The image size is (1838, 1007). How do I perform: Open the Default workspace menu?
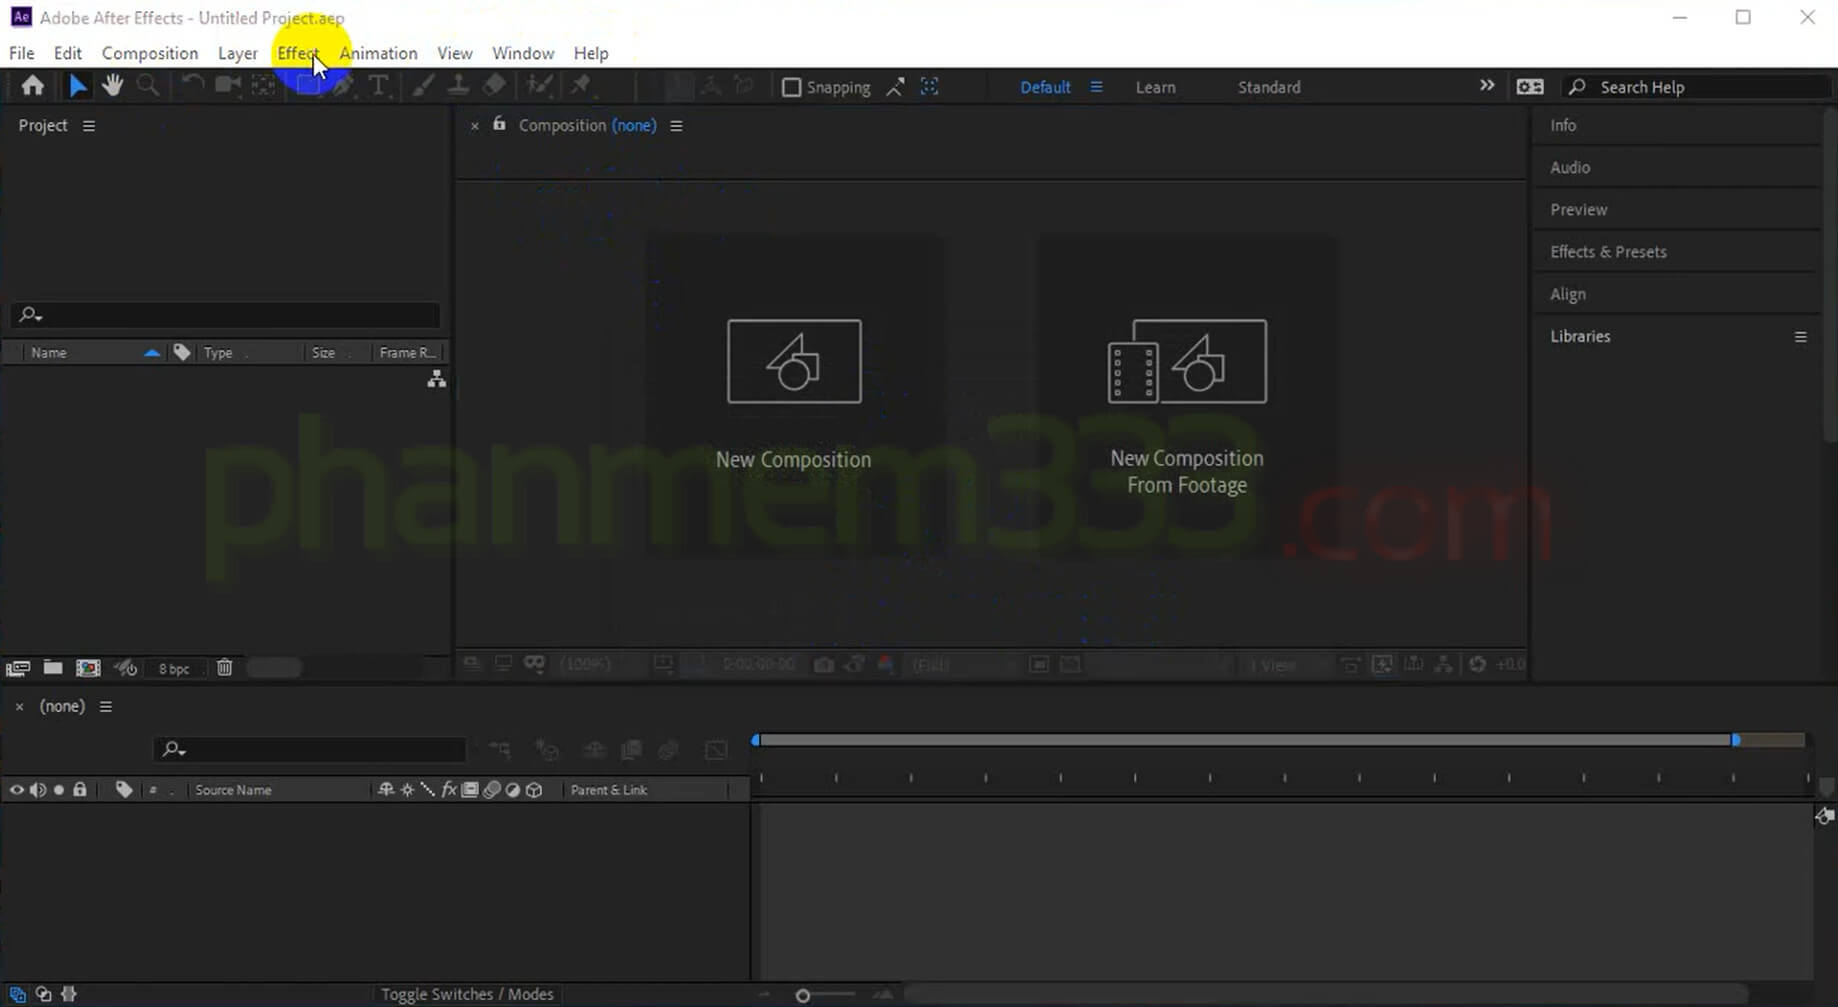point(1096,87)
